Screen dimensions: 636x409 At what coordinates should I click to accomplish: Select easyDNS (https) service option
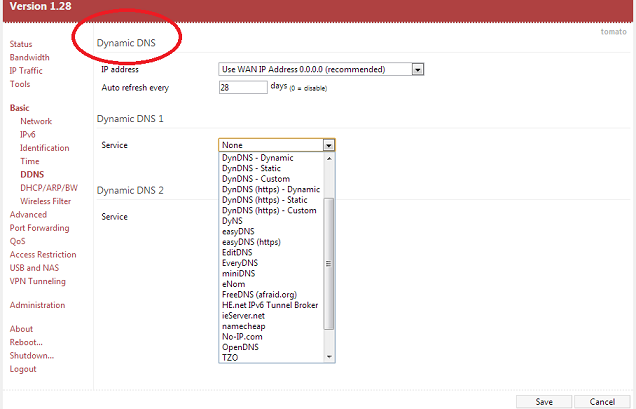271,242
